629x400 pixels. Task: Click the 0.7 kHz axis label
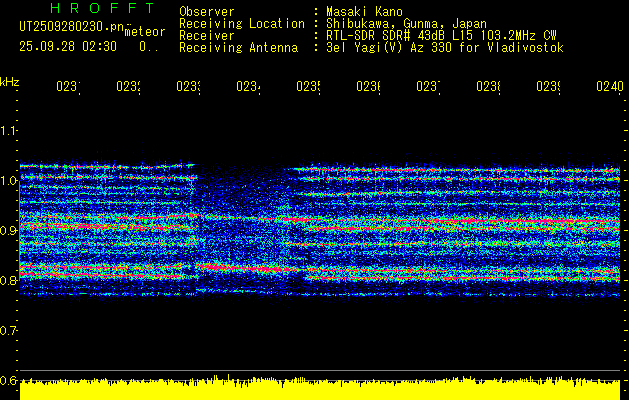(x=8, y=331)
